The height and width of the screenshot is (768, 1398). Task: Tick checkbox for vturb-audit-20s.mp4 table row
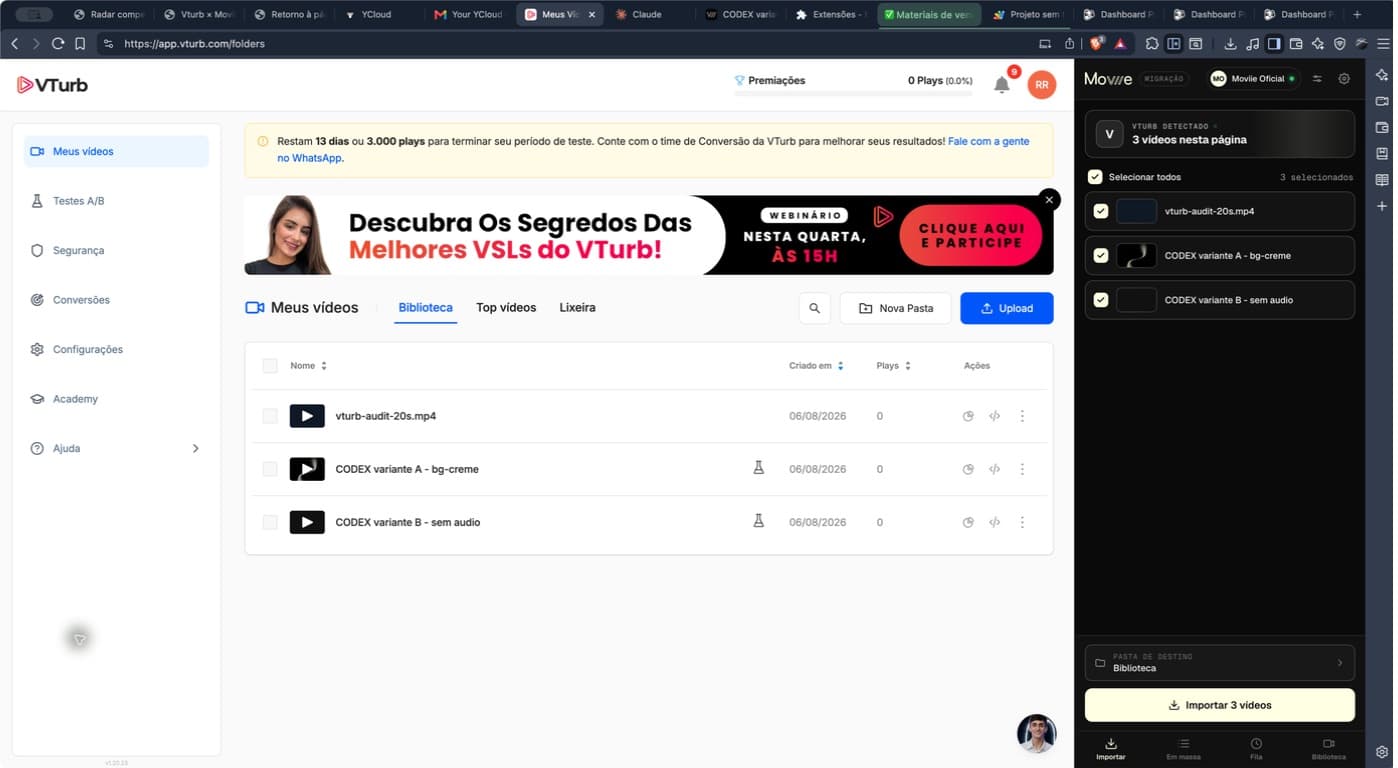click(x=270, y=416)
